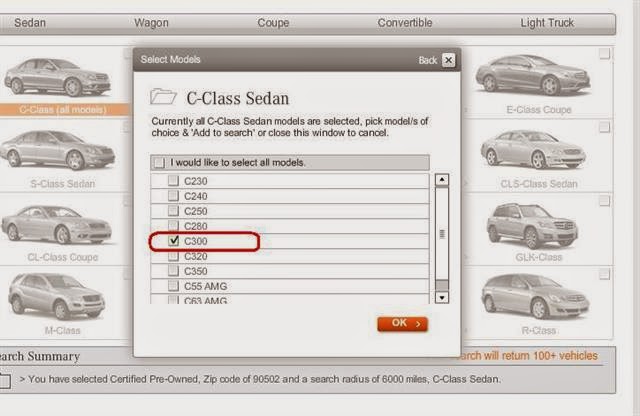The height and width of the screenshot is (416, 640).
Task: Check the C320 model checkbox
Action: click(173, 256)
